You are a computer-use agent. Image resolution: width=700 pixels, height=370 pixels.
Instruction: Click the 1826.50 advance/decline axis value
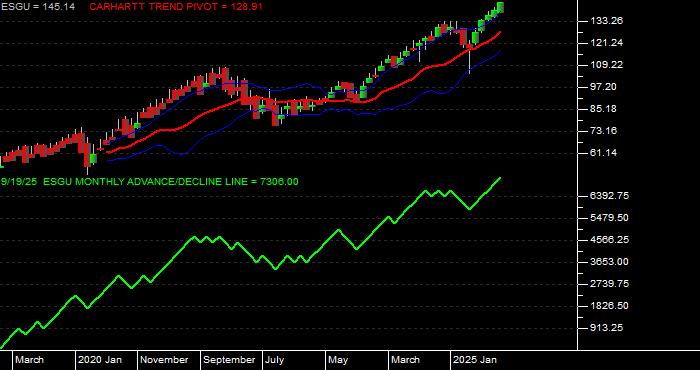coord(610,306)
